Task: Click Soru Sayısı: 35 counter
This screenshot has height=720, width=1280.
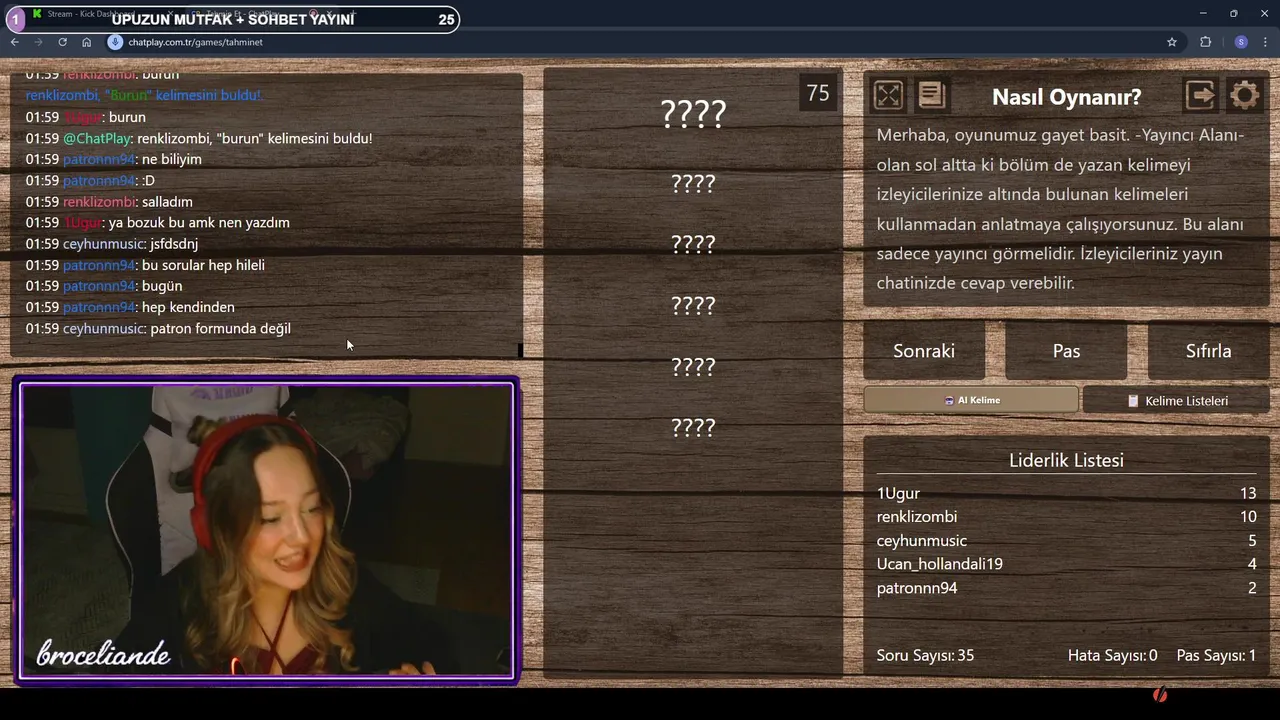Action: click(x=925, y=656)
